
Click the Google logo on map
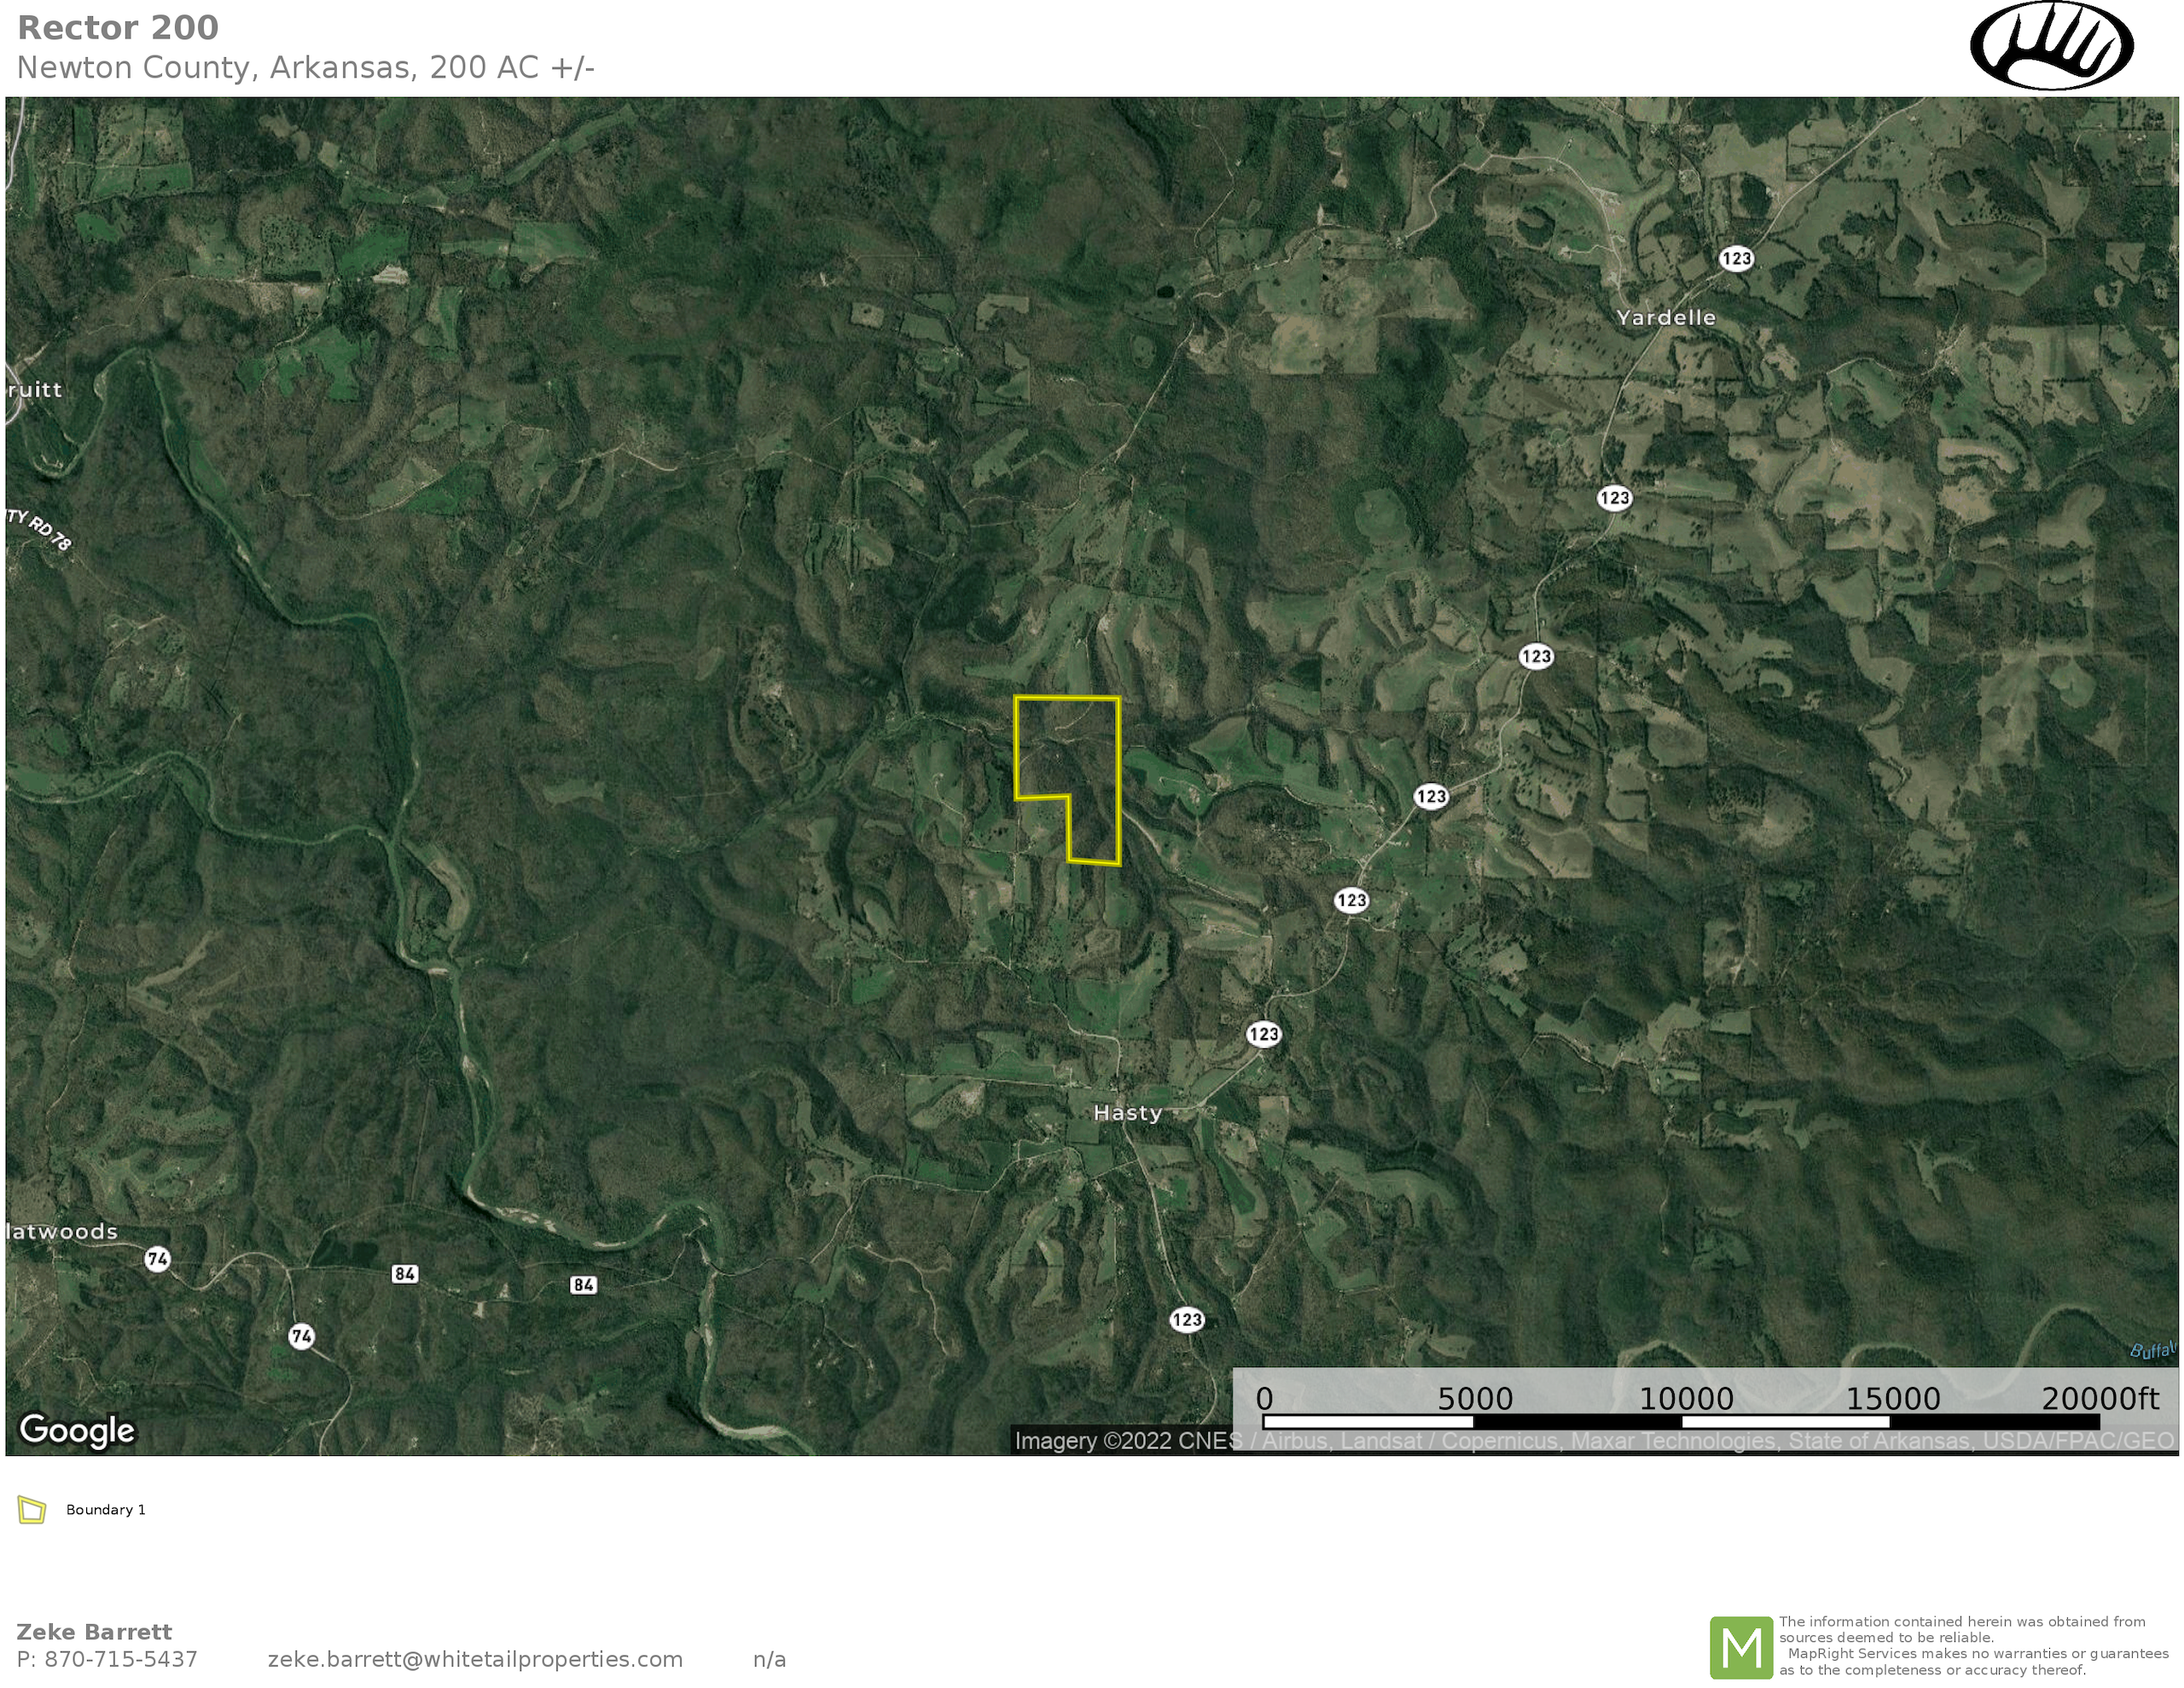(77, 1430)
